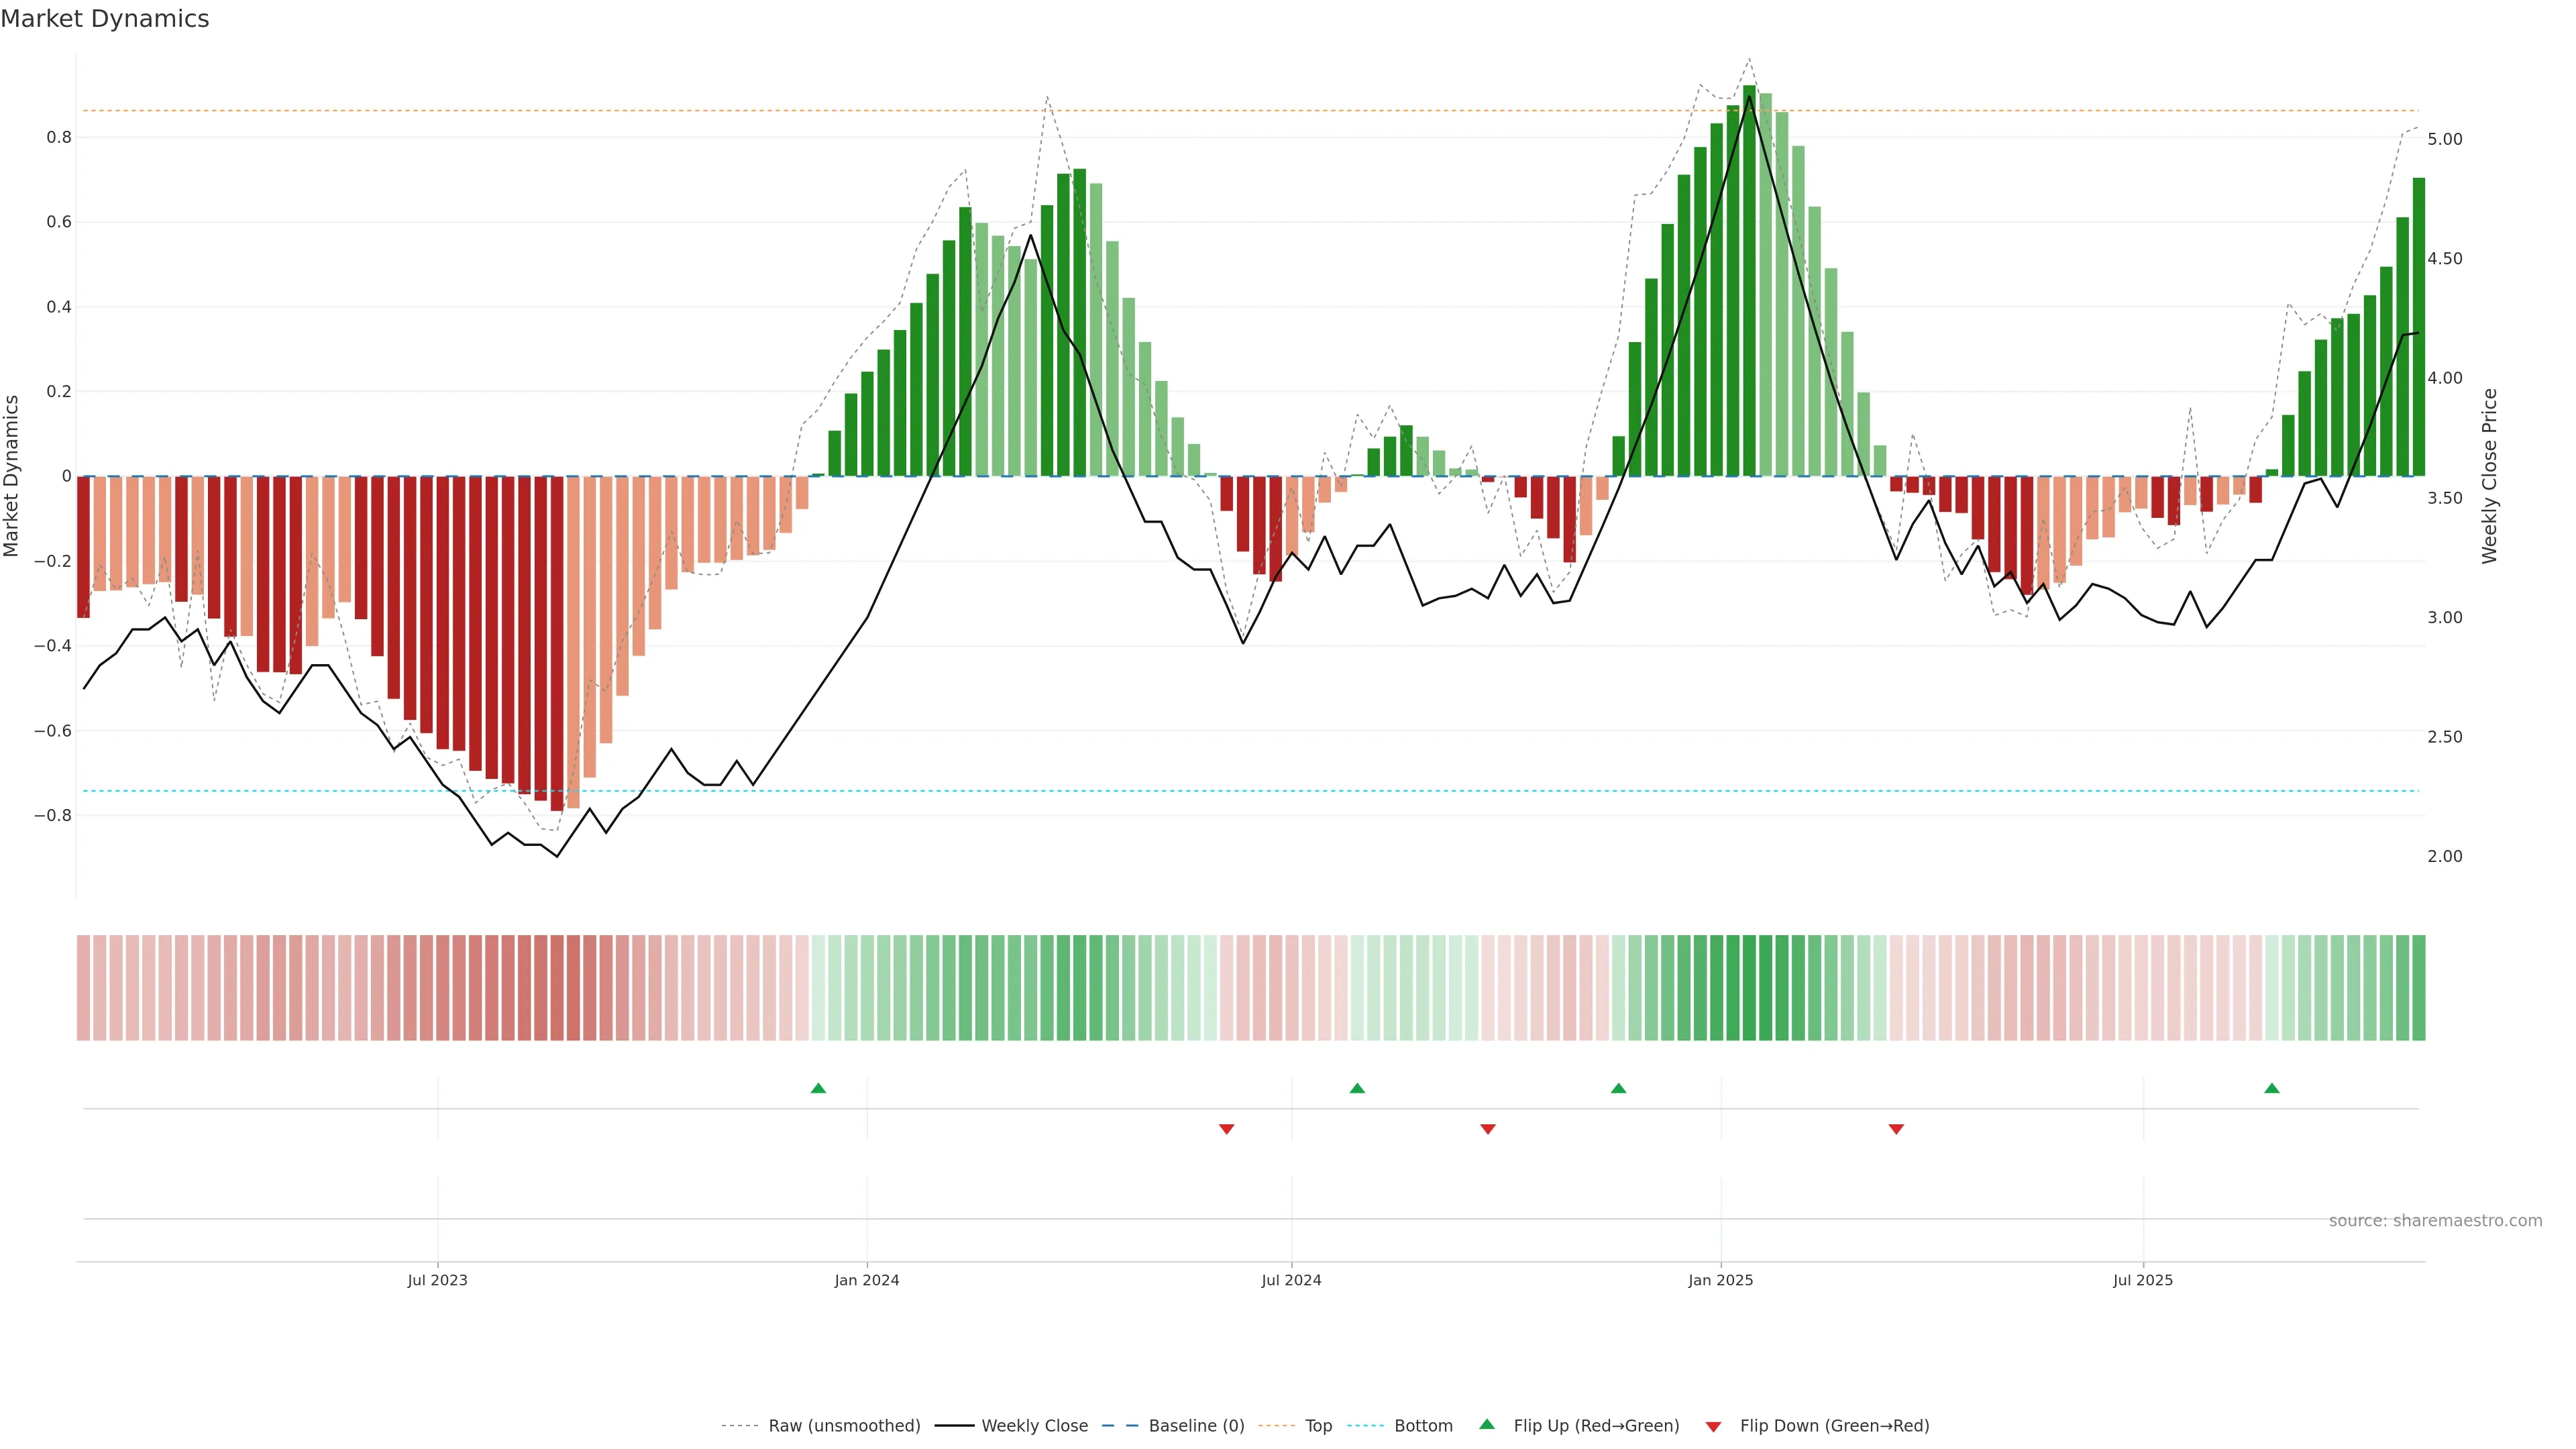Image resolution: width=2576 pixels, height=1449 pixels.
Task: Click the source: sharemaestro.com text
Action: 2435,1221
